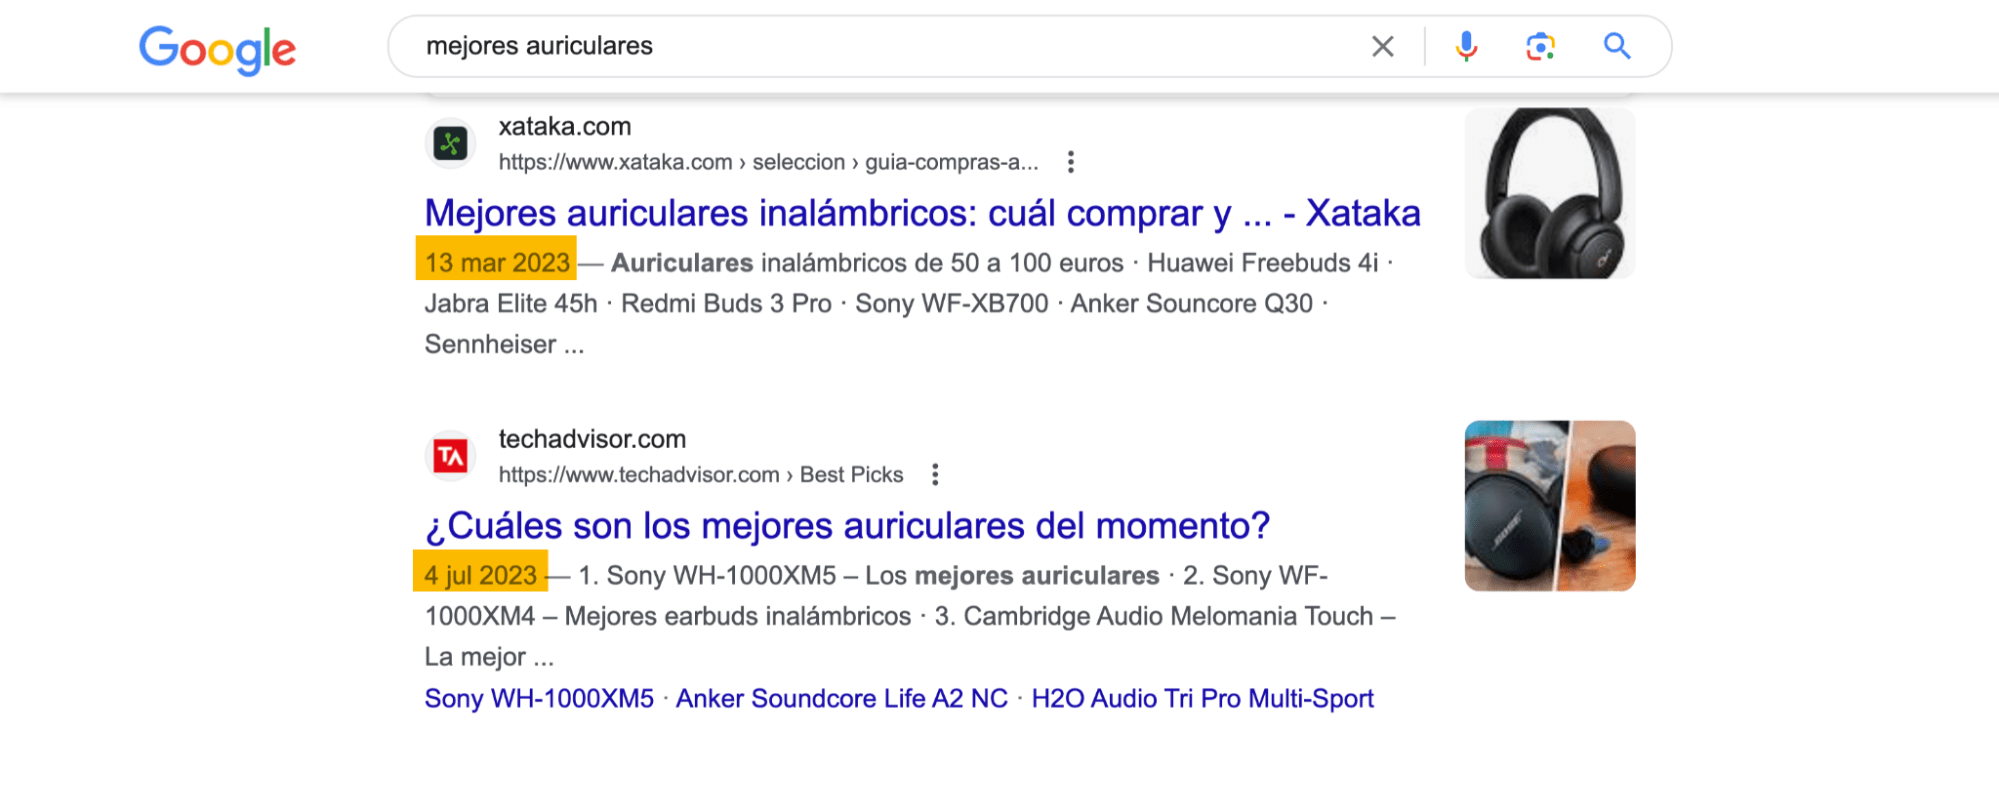Click the microphone icon for voice search
Image resolution: width=1999 pixels, height=800 pixels.
click(1464, 46)
